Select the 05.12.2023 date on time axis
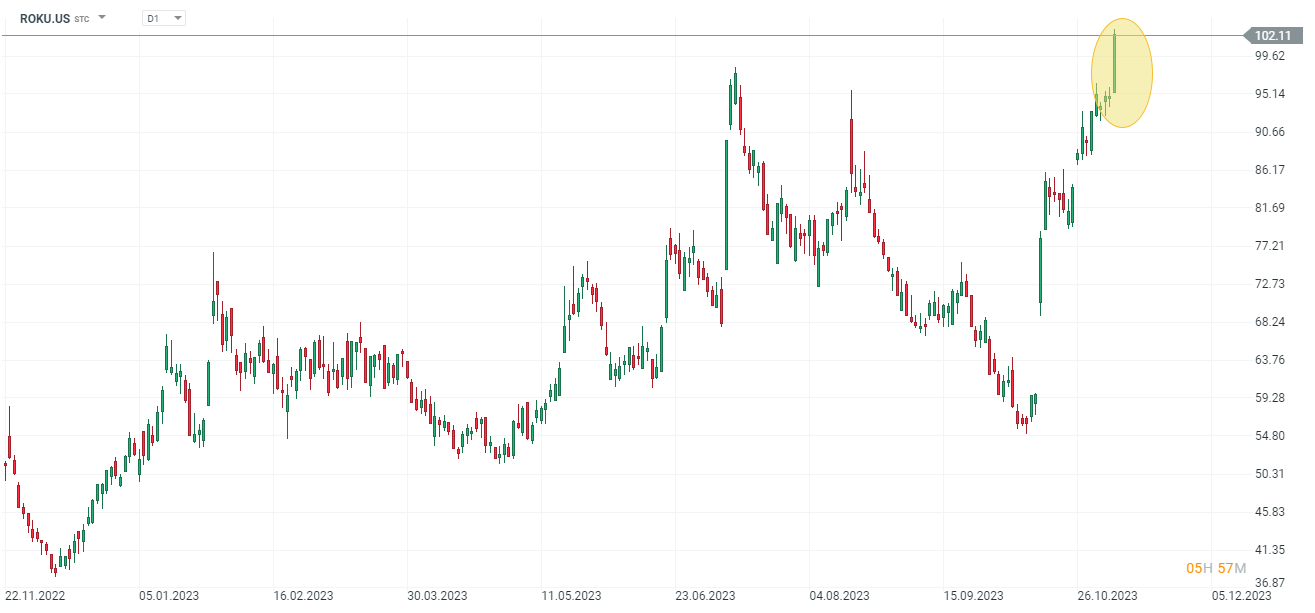The image size is (1315, 613). point(1241,595)
